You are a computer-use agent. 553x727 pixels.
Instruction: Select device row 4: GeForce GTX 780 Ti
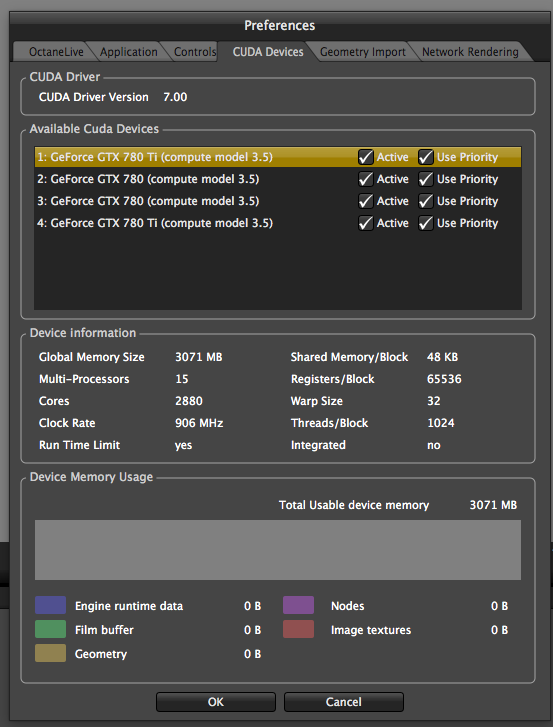point(278,223)
